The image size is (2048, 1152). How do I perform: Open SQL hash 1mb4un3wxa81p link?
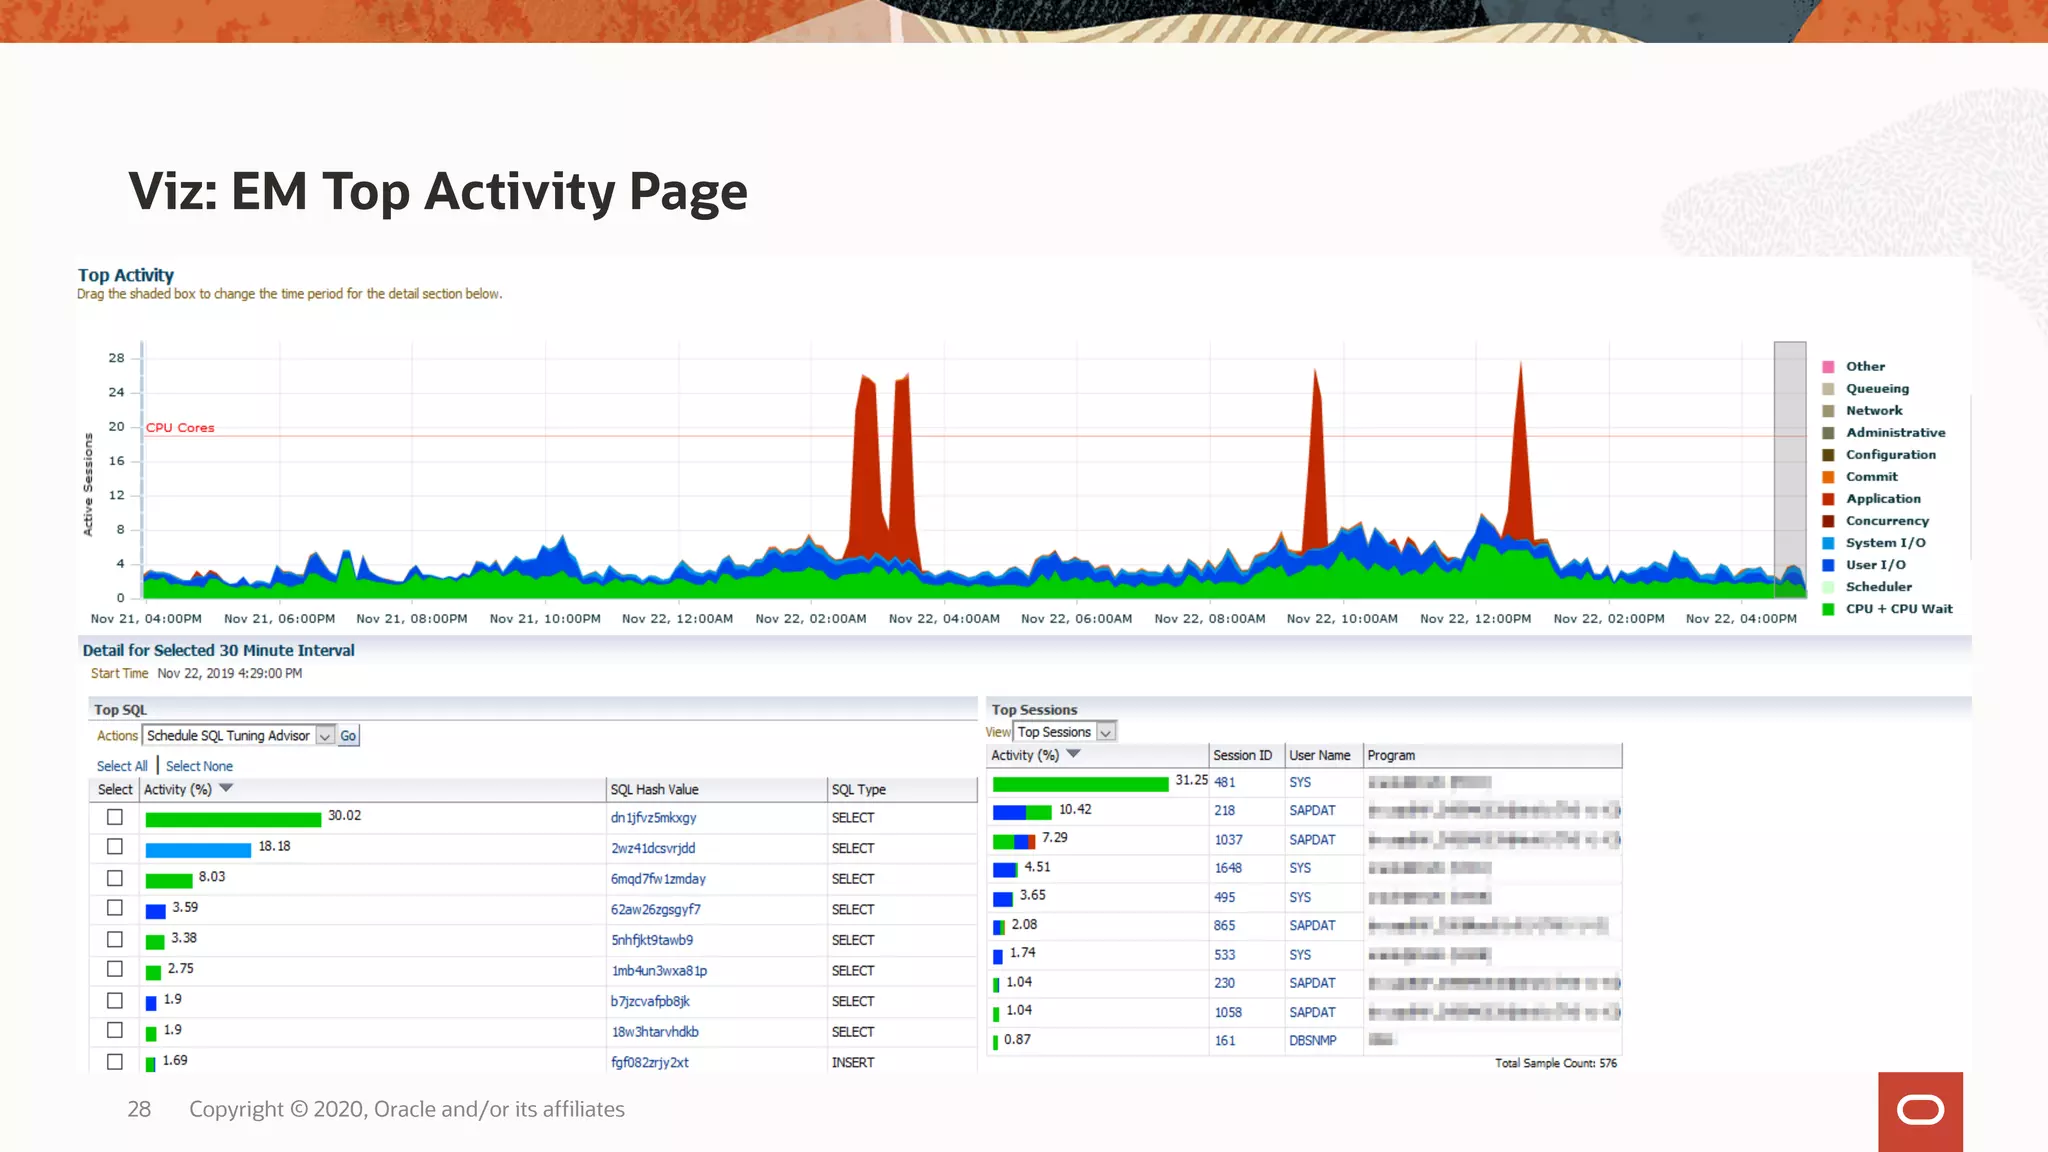coord(659,971)
